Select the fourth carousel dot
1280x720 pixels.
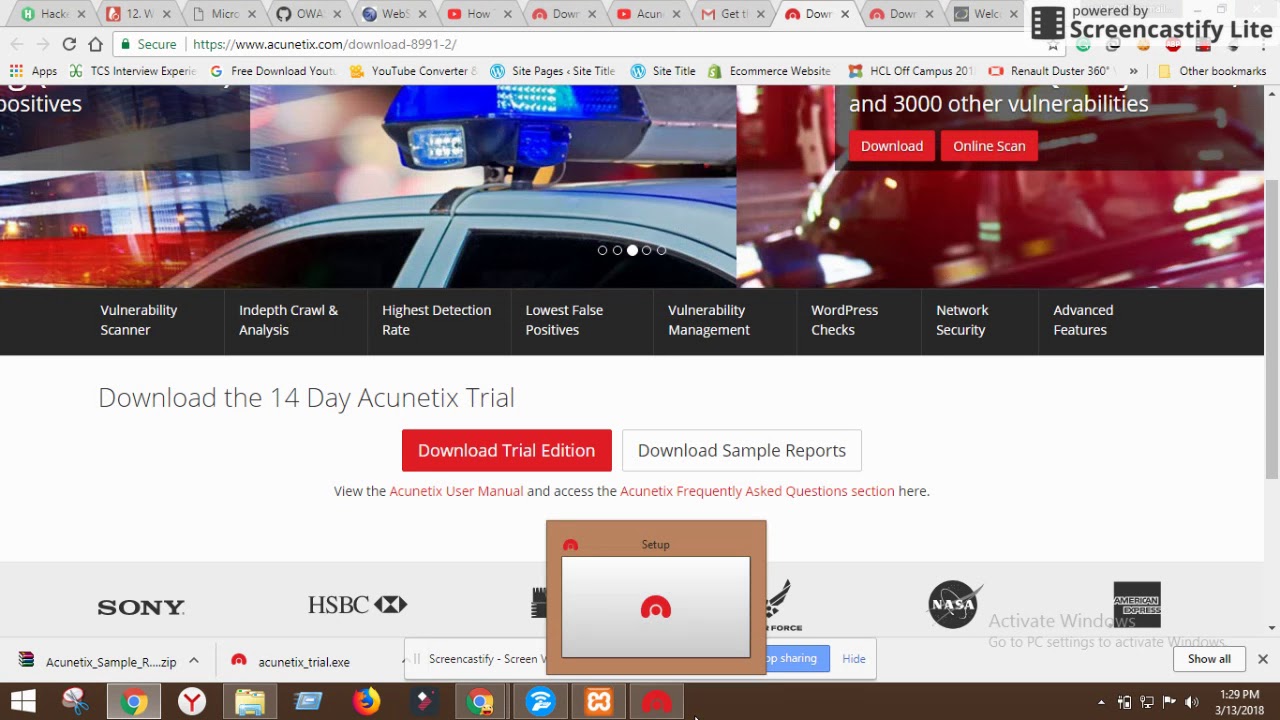(x=647, y=250)
